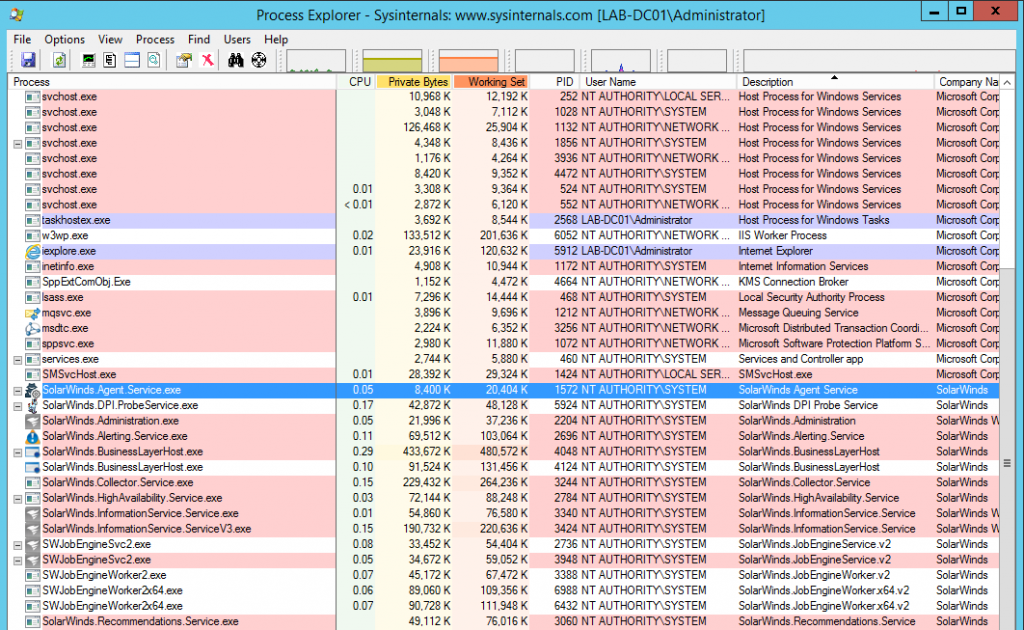The height and width of the screenshot is (630, 1024).
Task: Click the yellow commit history graph
Action: [x=392, y=61]
